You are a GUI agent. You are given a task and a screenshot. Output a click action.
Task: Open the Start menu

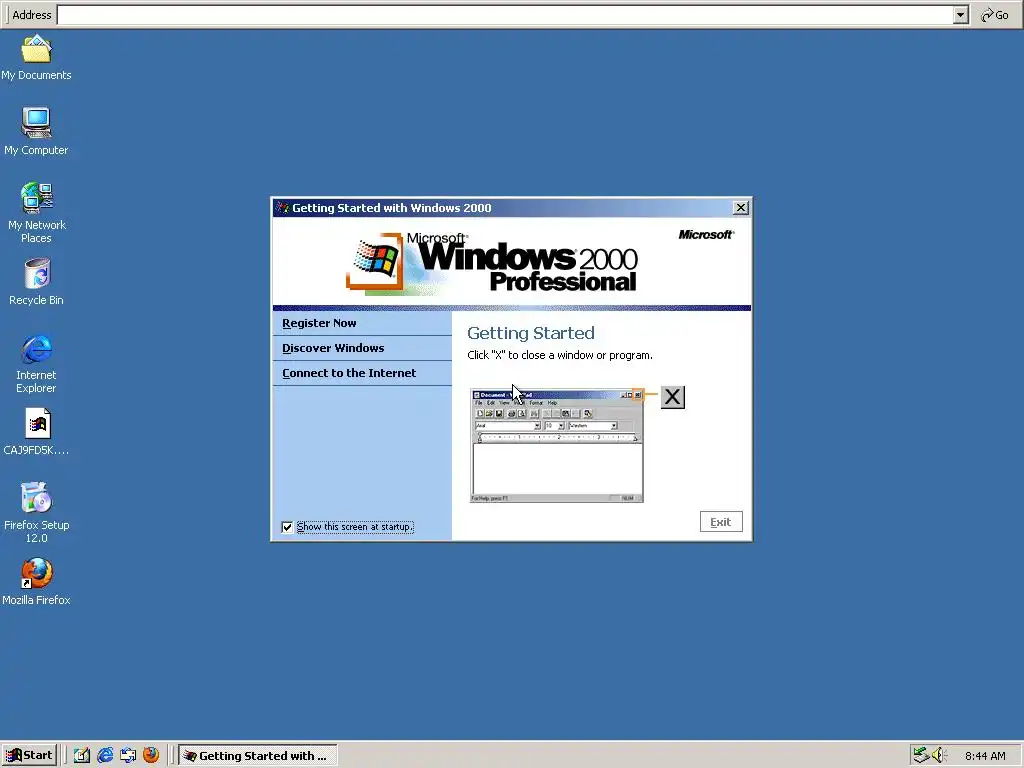(29, 755)
